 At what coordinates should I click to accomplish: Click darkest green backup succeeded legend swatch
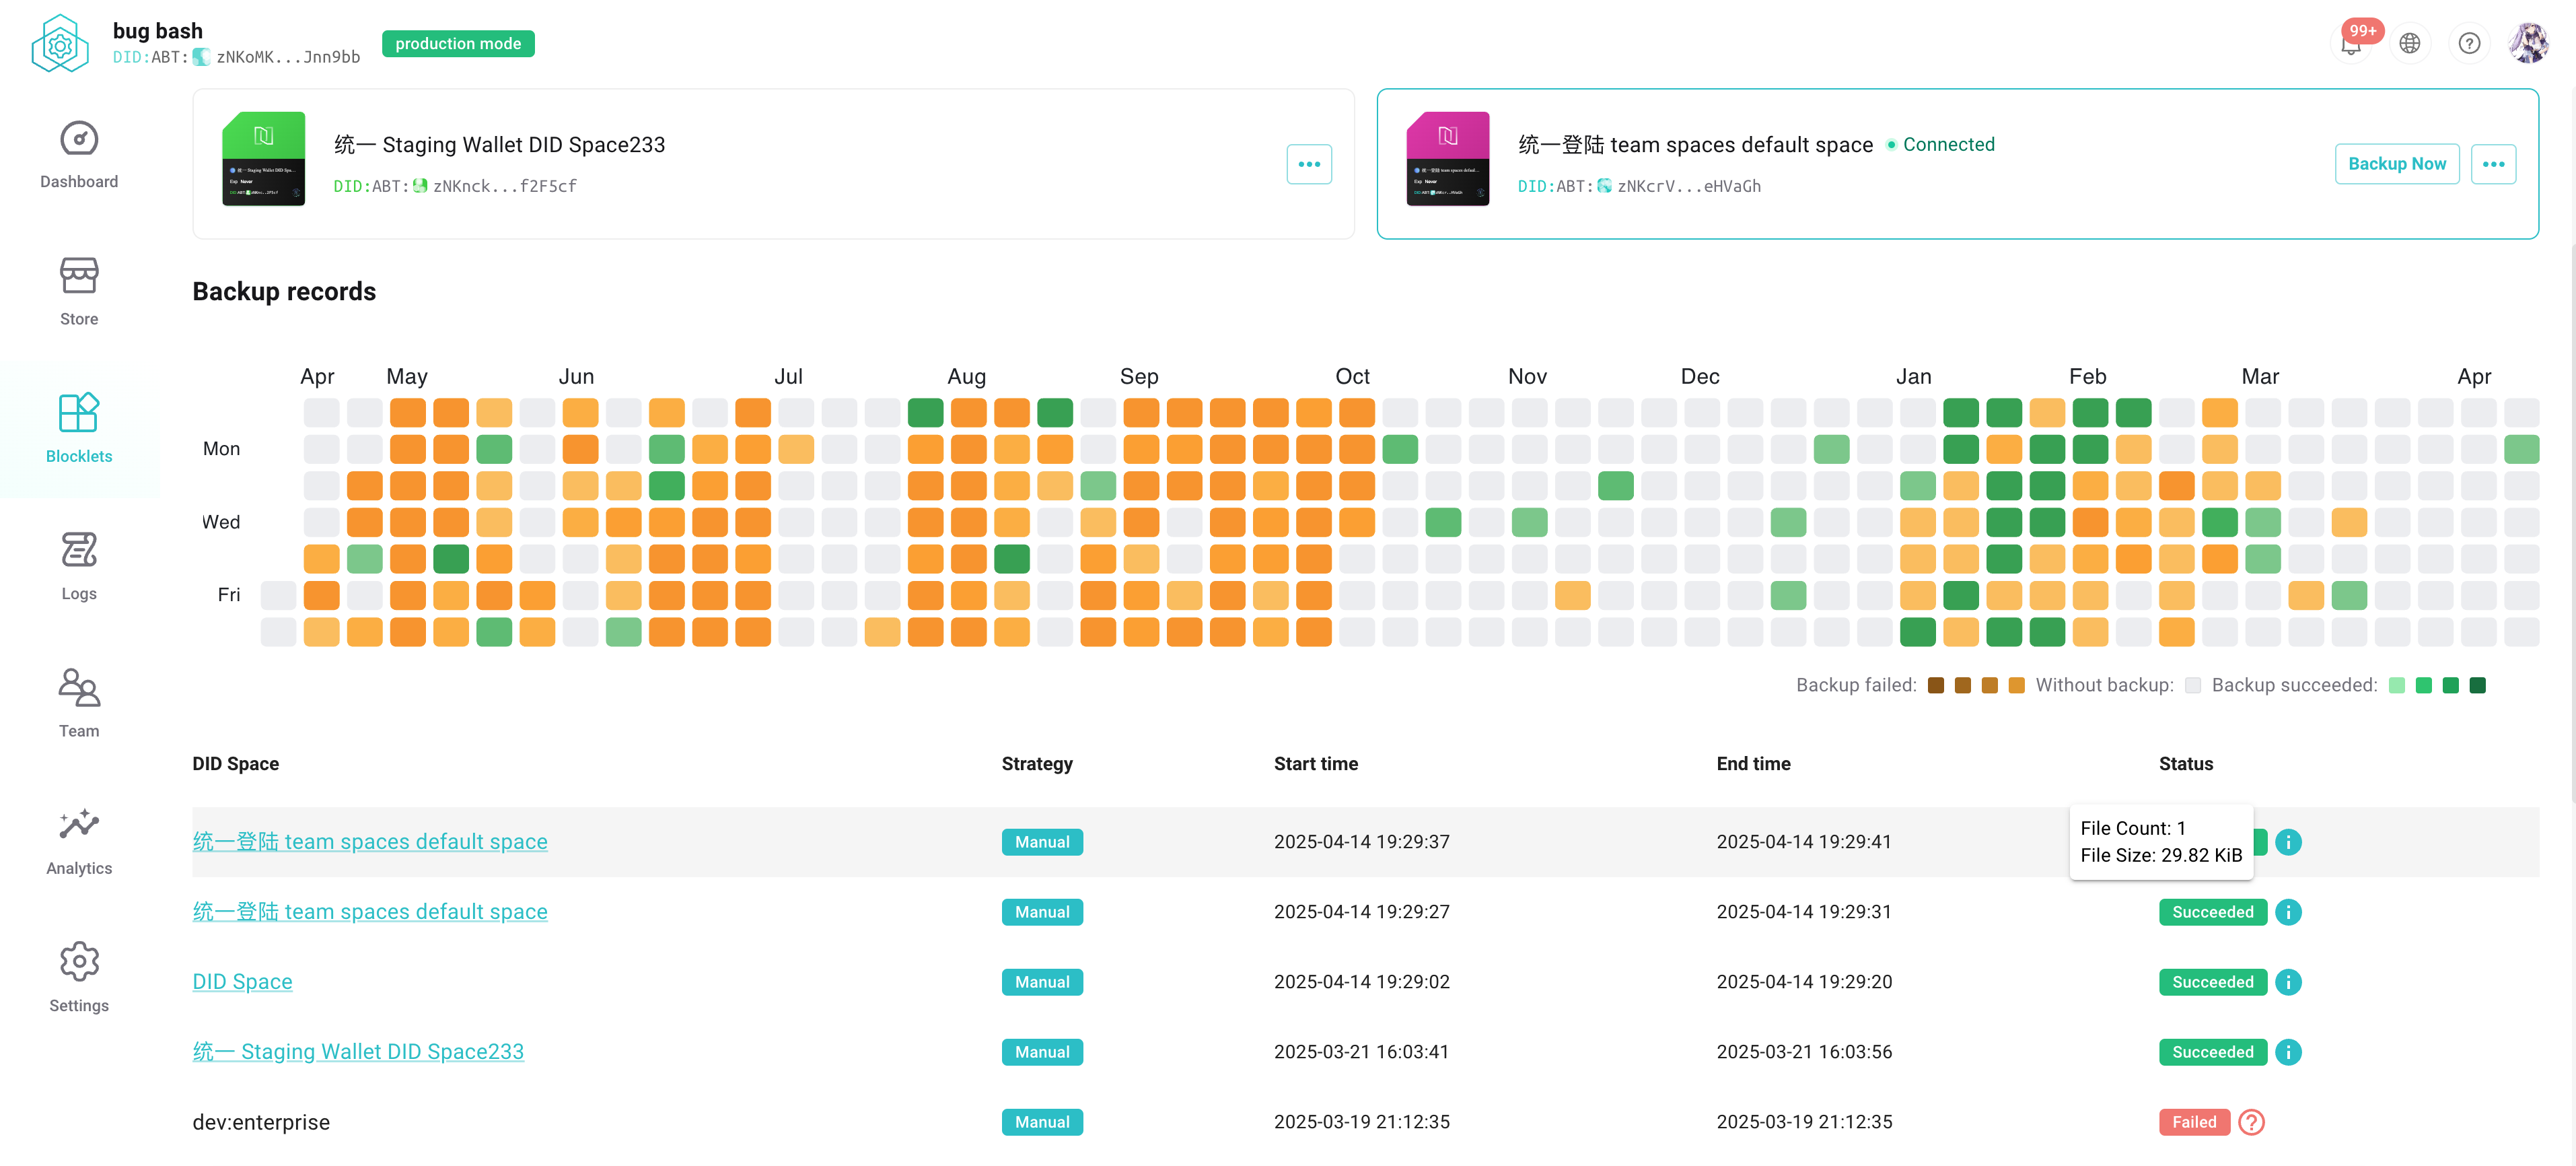coord(2477,685)
